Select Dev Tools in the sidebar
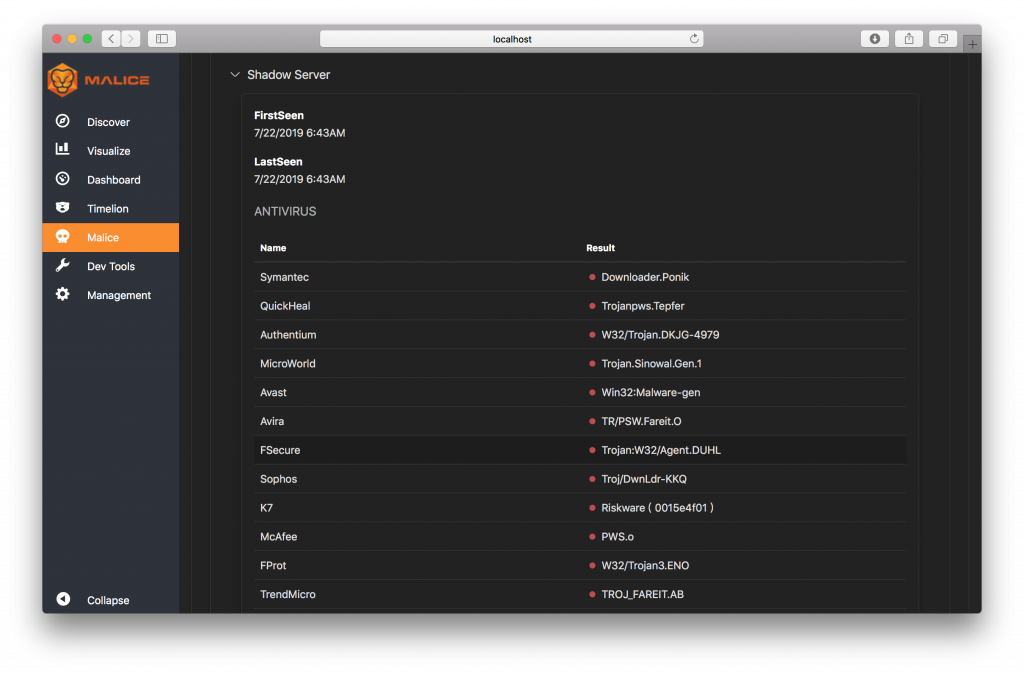Viewport: 1024px width, 674px height. (111, 266)
